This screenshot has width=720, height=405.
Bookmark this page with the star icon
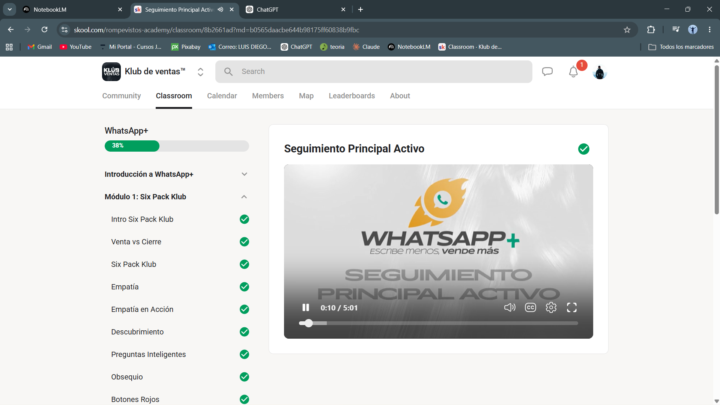click(627, 30)
